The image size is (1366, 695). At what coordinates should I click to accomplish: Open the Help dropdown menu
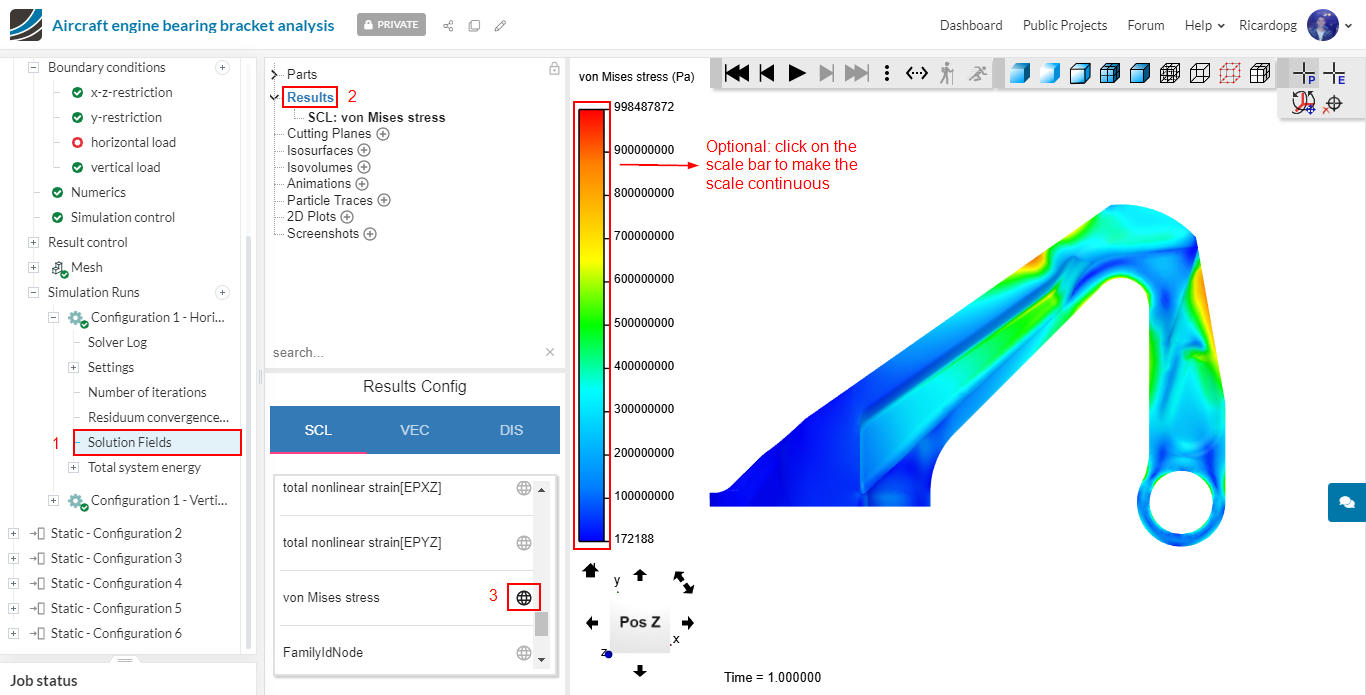click(x=1204, y=25)
